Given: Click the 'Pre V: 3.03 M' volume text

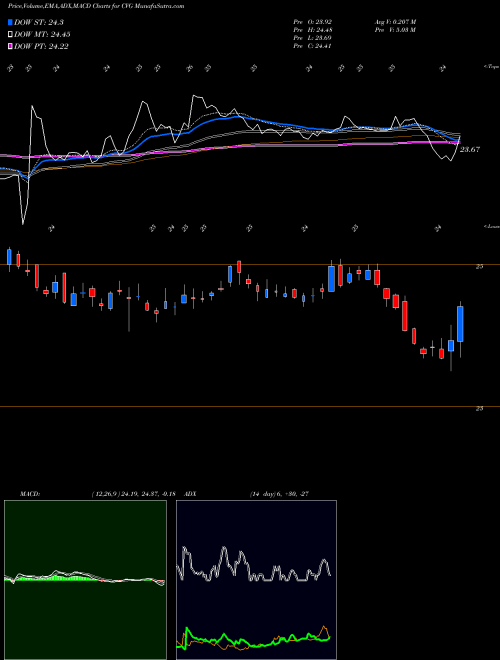Looking at the screenshot, I should coord(395,30).
